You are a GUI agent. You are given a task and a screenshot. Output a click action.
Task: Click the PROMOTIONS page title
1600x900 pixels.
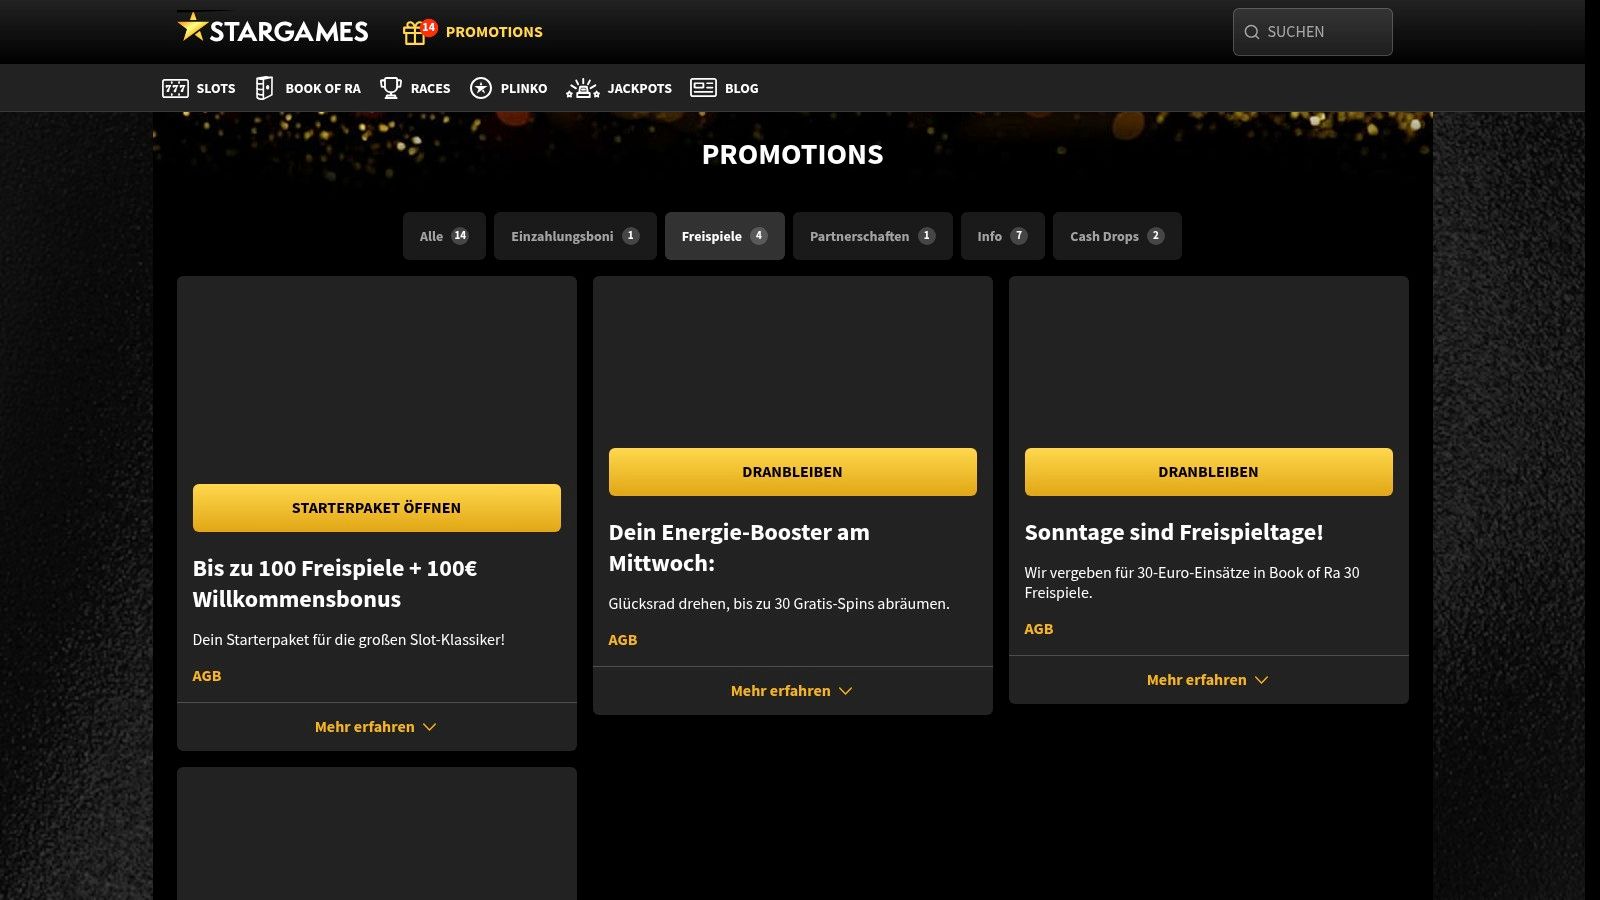pyautogui.click(x=793, y=154)
